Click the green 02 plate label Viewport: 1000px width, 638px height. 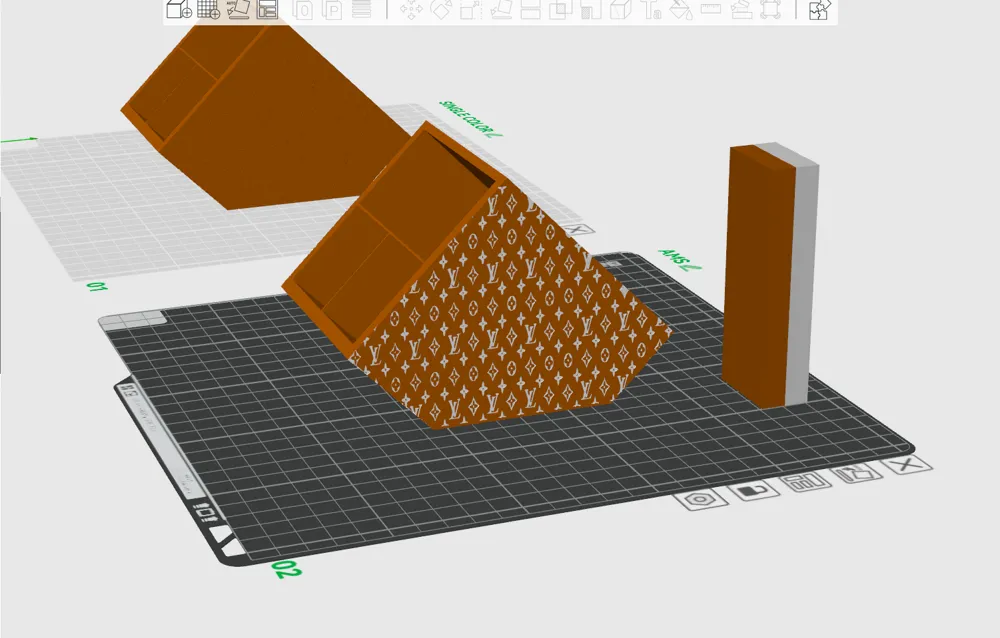pyautogui.click(x=286, y=569)
